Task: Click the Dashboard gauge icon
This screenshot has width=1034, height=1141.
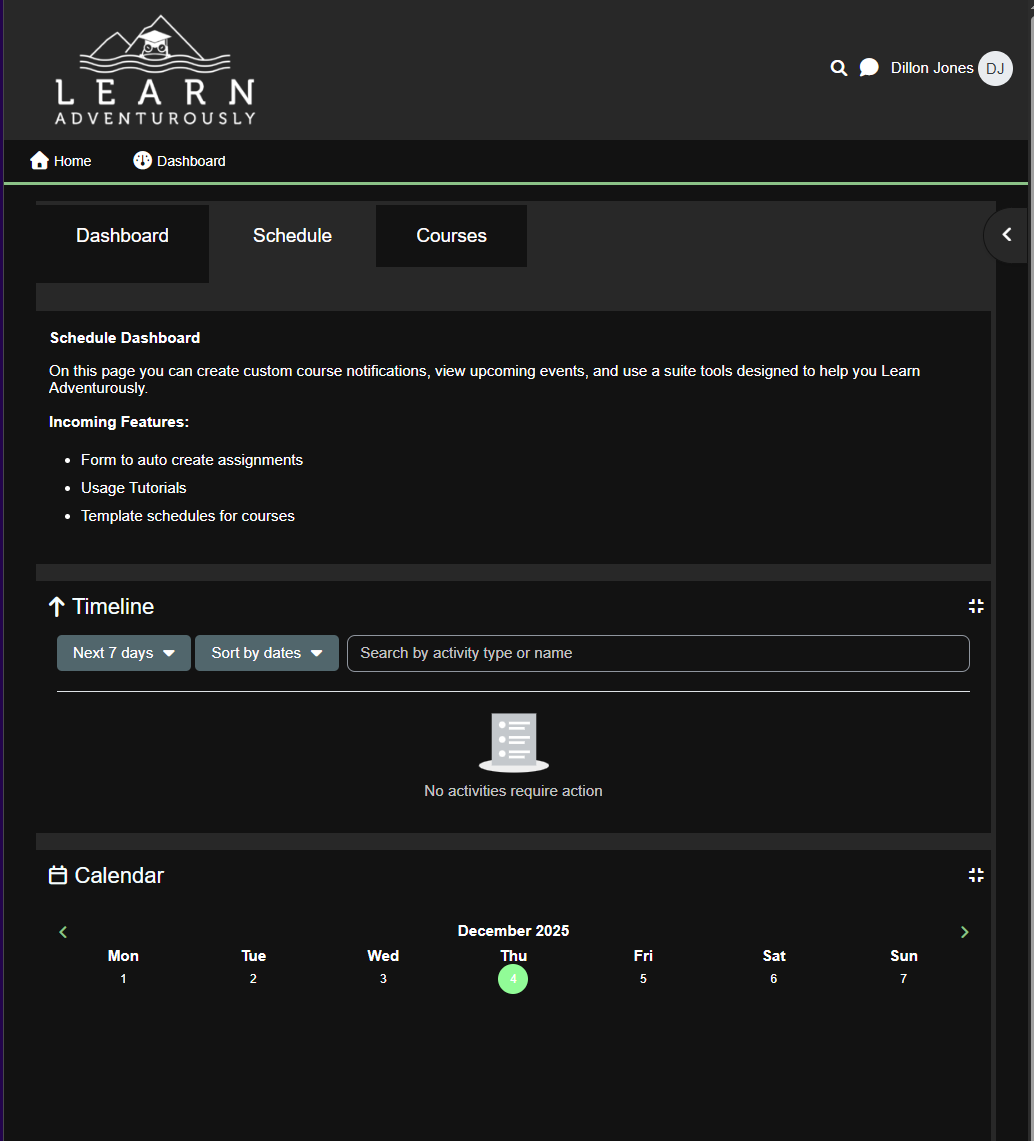Action: pos(143,161)
